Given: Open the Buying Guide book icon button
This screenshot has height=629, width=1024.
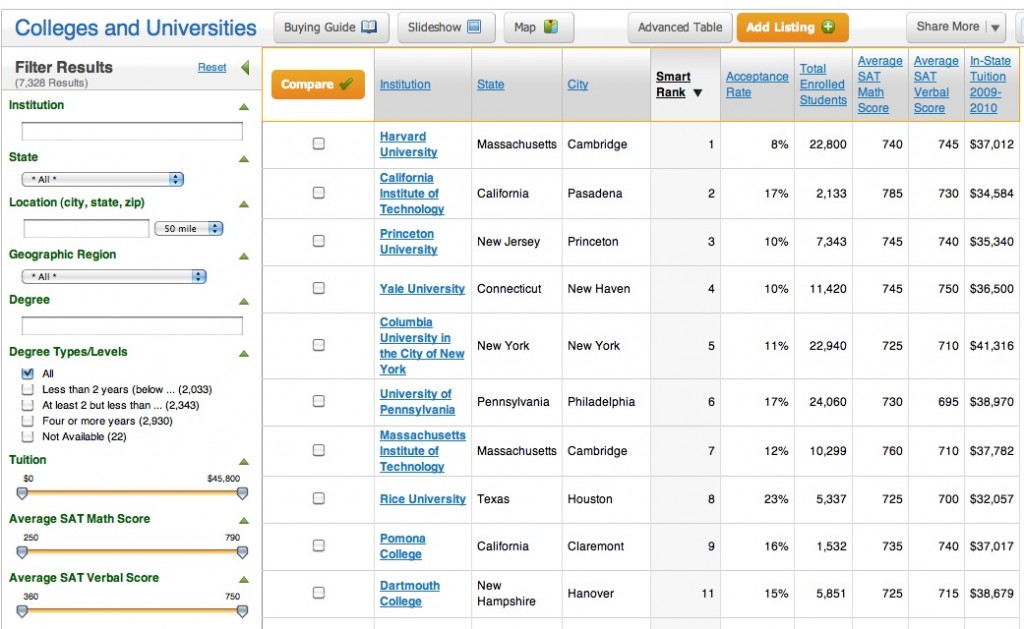Looking at the screenshot, I should [330, 27].
